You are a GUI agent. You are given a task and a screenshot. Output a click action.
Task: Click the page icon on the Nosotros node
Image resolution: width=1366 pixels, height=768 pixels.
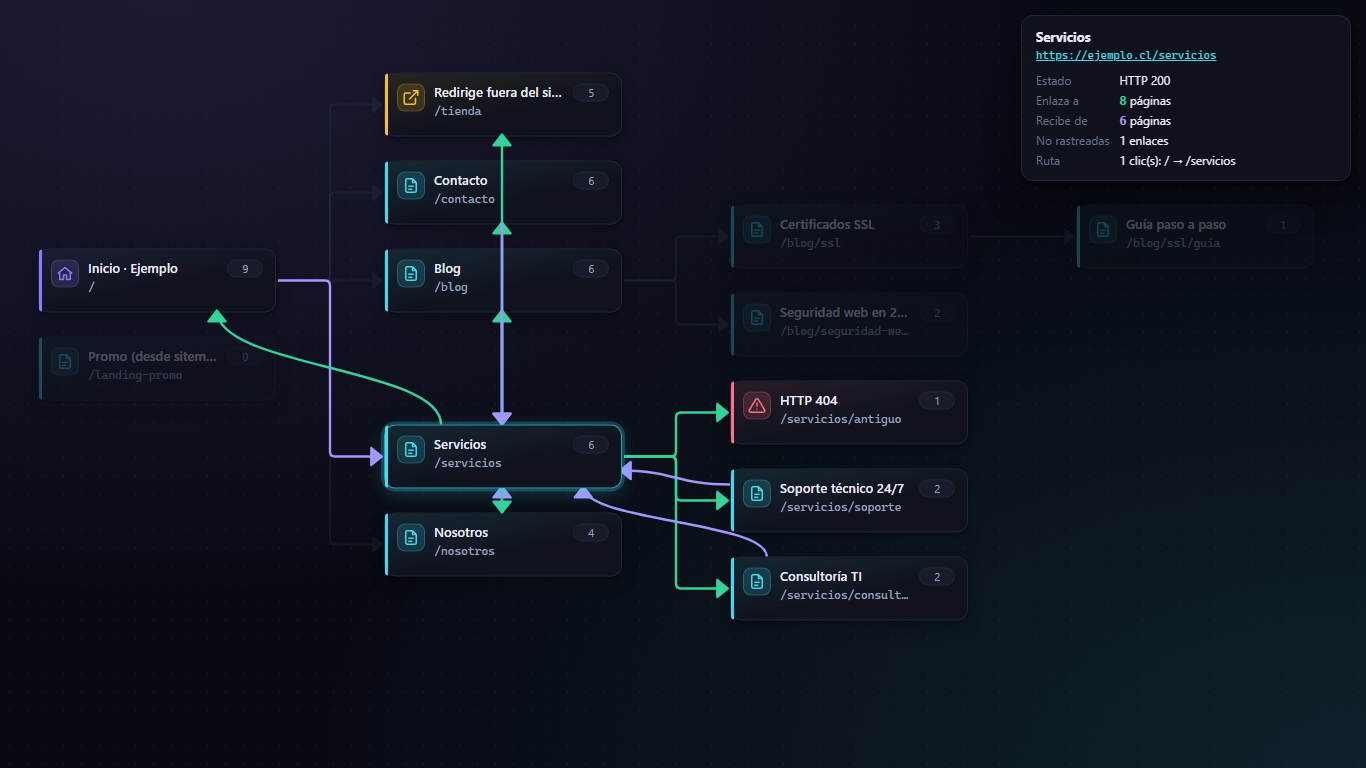pyautogui.click(x=411, y=538)
